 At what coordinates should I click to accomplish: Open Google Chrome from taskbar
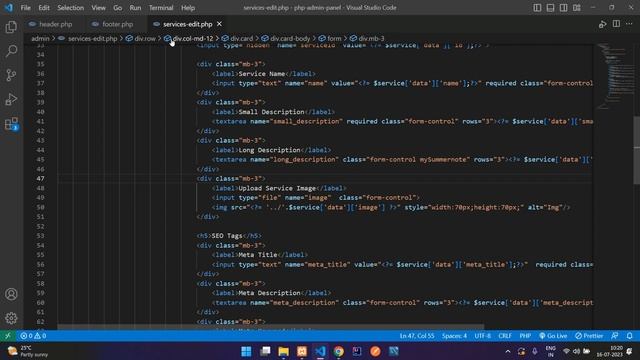338,351
